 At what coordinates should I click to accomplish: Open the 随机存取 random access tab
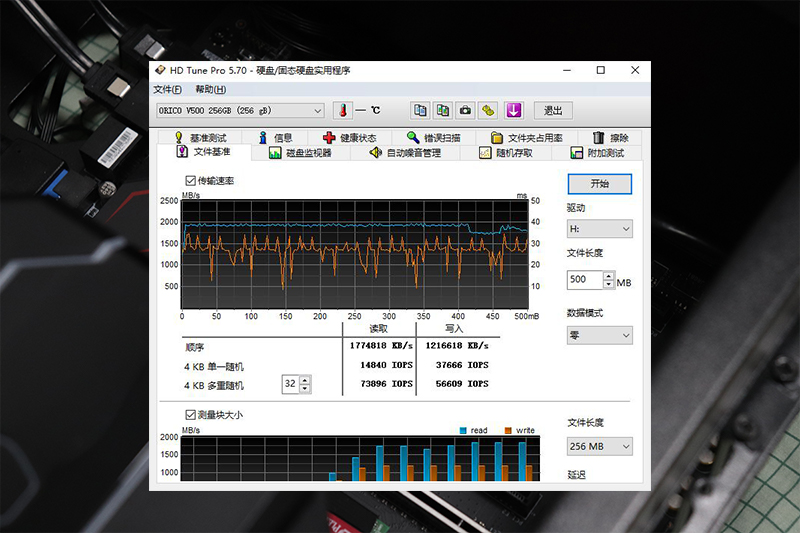pos(506,153)
